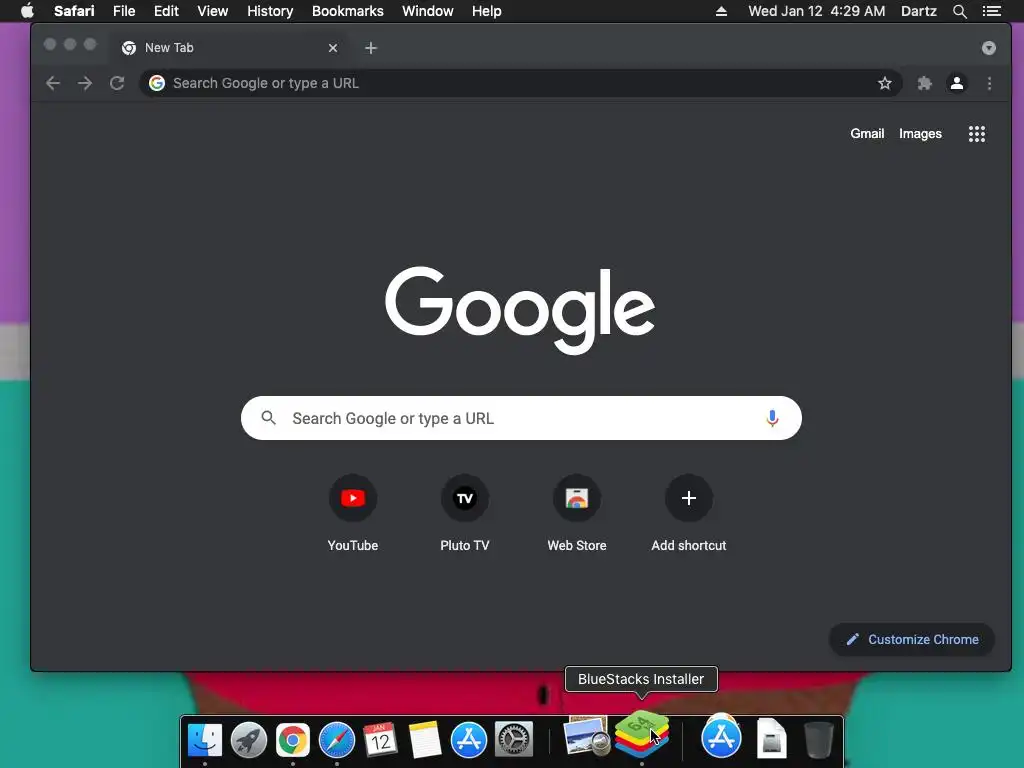The width and height of the screenshot is (1024, 768).
Task: Open the Extensions puzzle icon
Action: pos(924,83)
